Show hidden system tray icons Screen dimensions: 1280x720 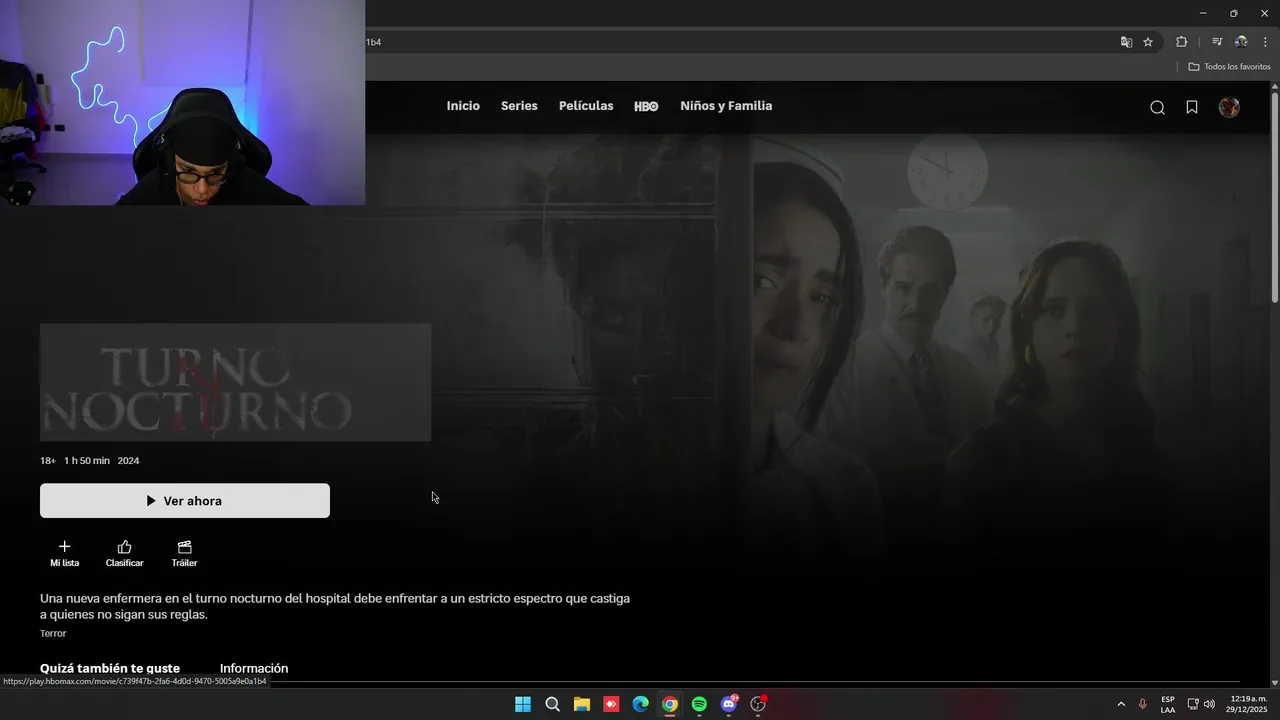click(x=1121, y=704)
